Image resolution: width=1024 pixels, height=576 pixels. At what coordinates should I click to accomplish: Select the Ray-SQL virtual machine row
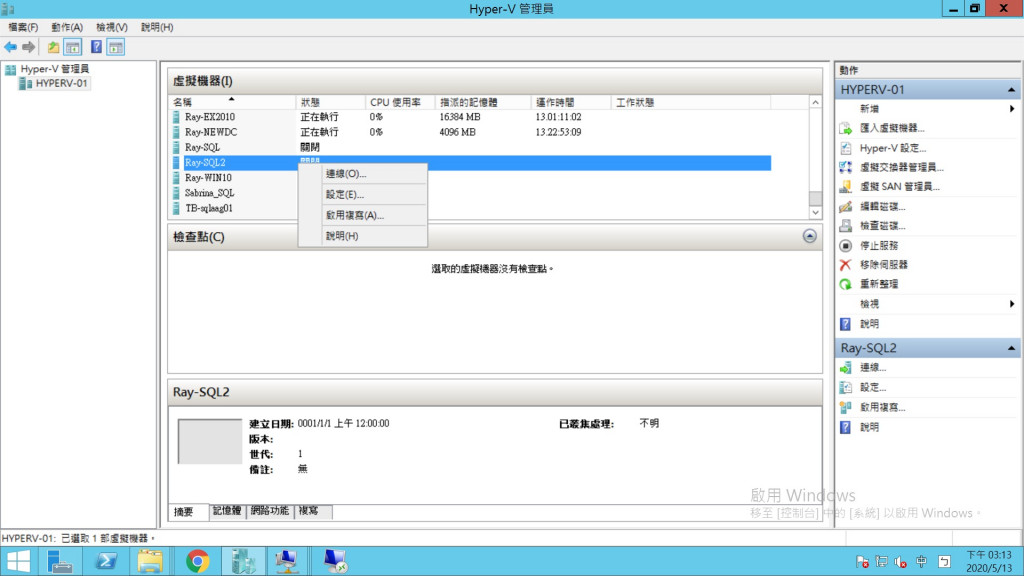coord(470,148)
